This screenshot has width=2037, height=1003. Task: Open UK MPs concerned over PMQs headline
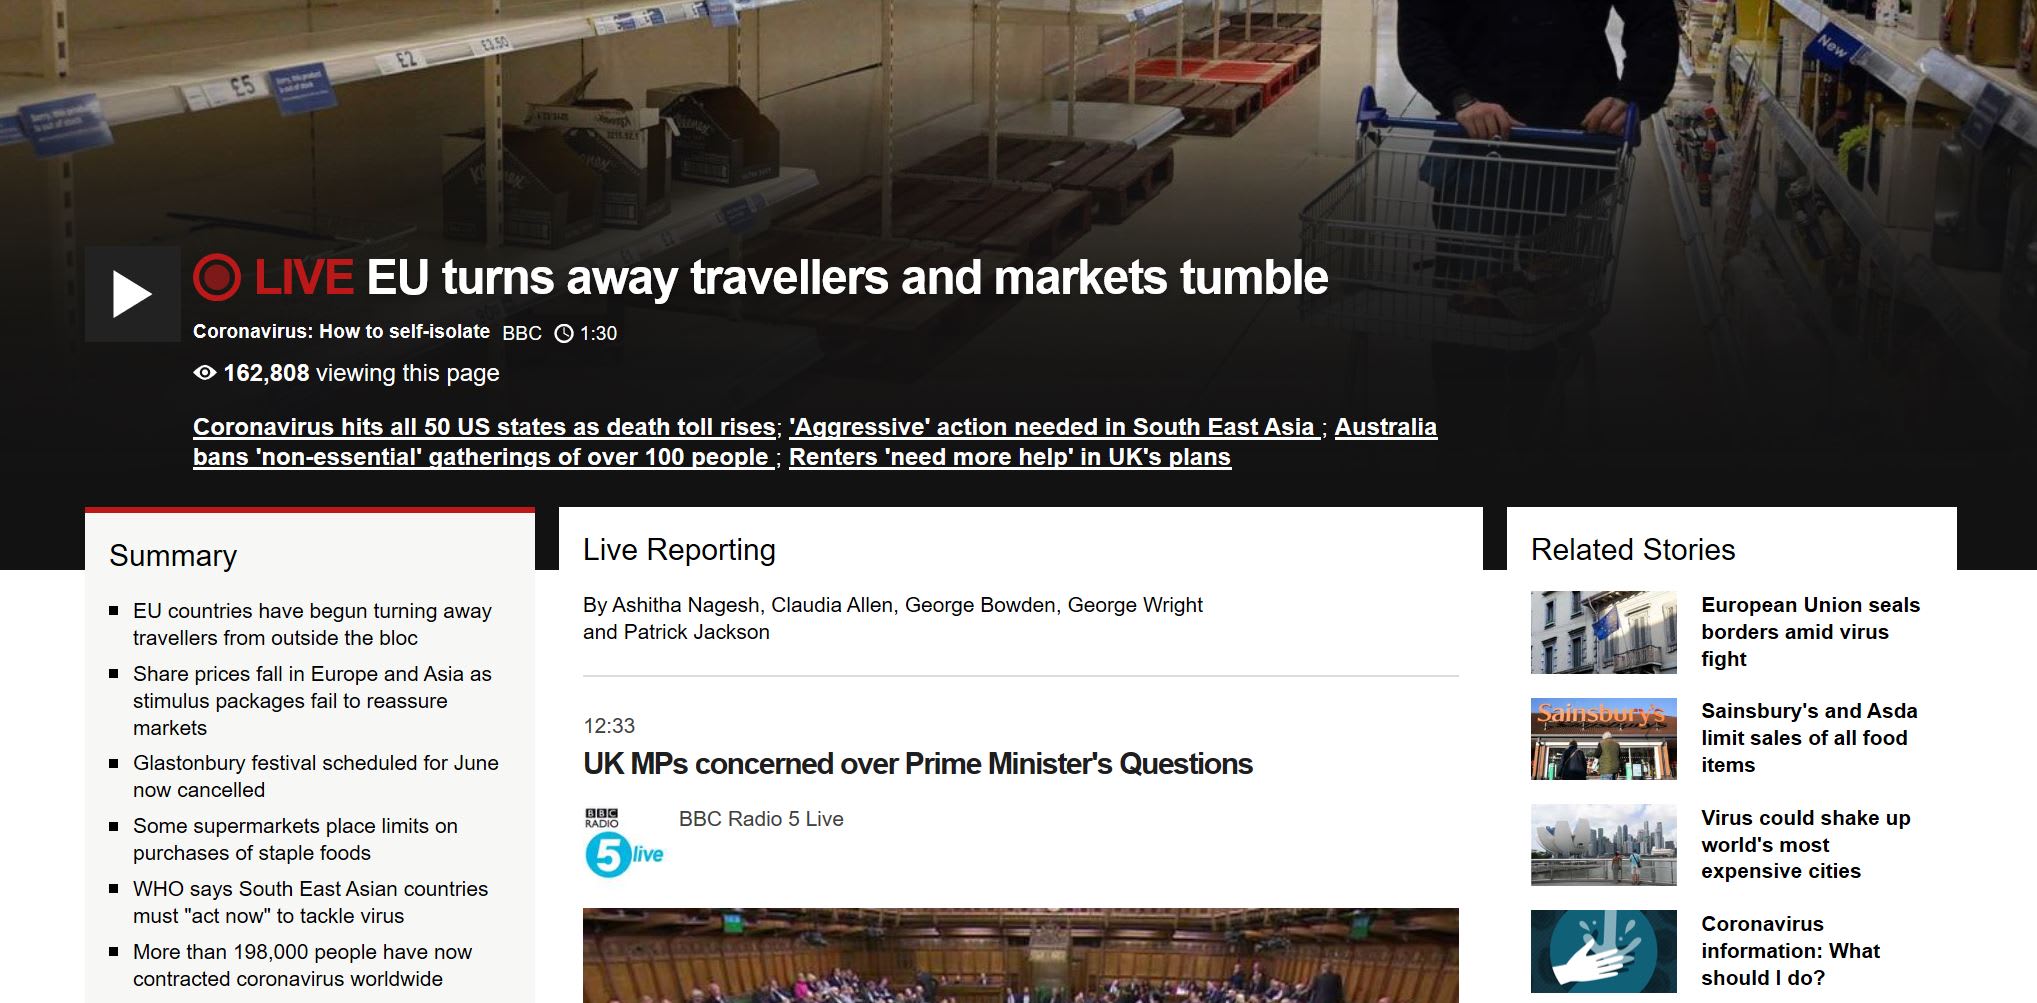point(917,764)
